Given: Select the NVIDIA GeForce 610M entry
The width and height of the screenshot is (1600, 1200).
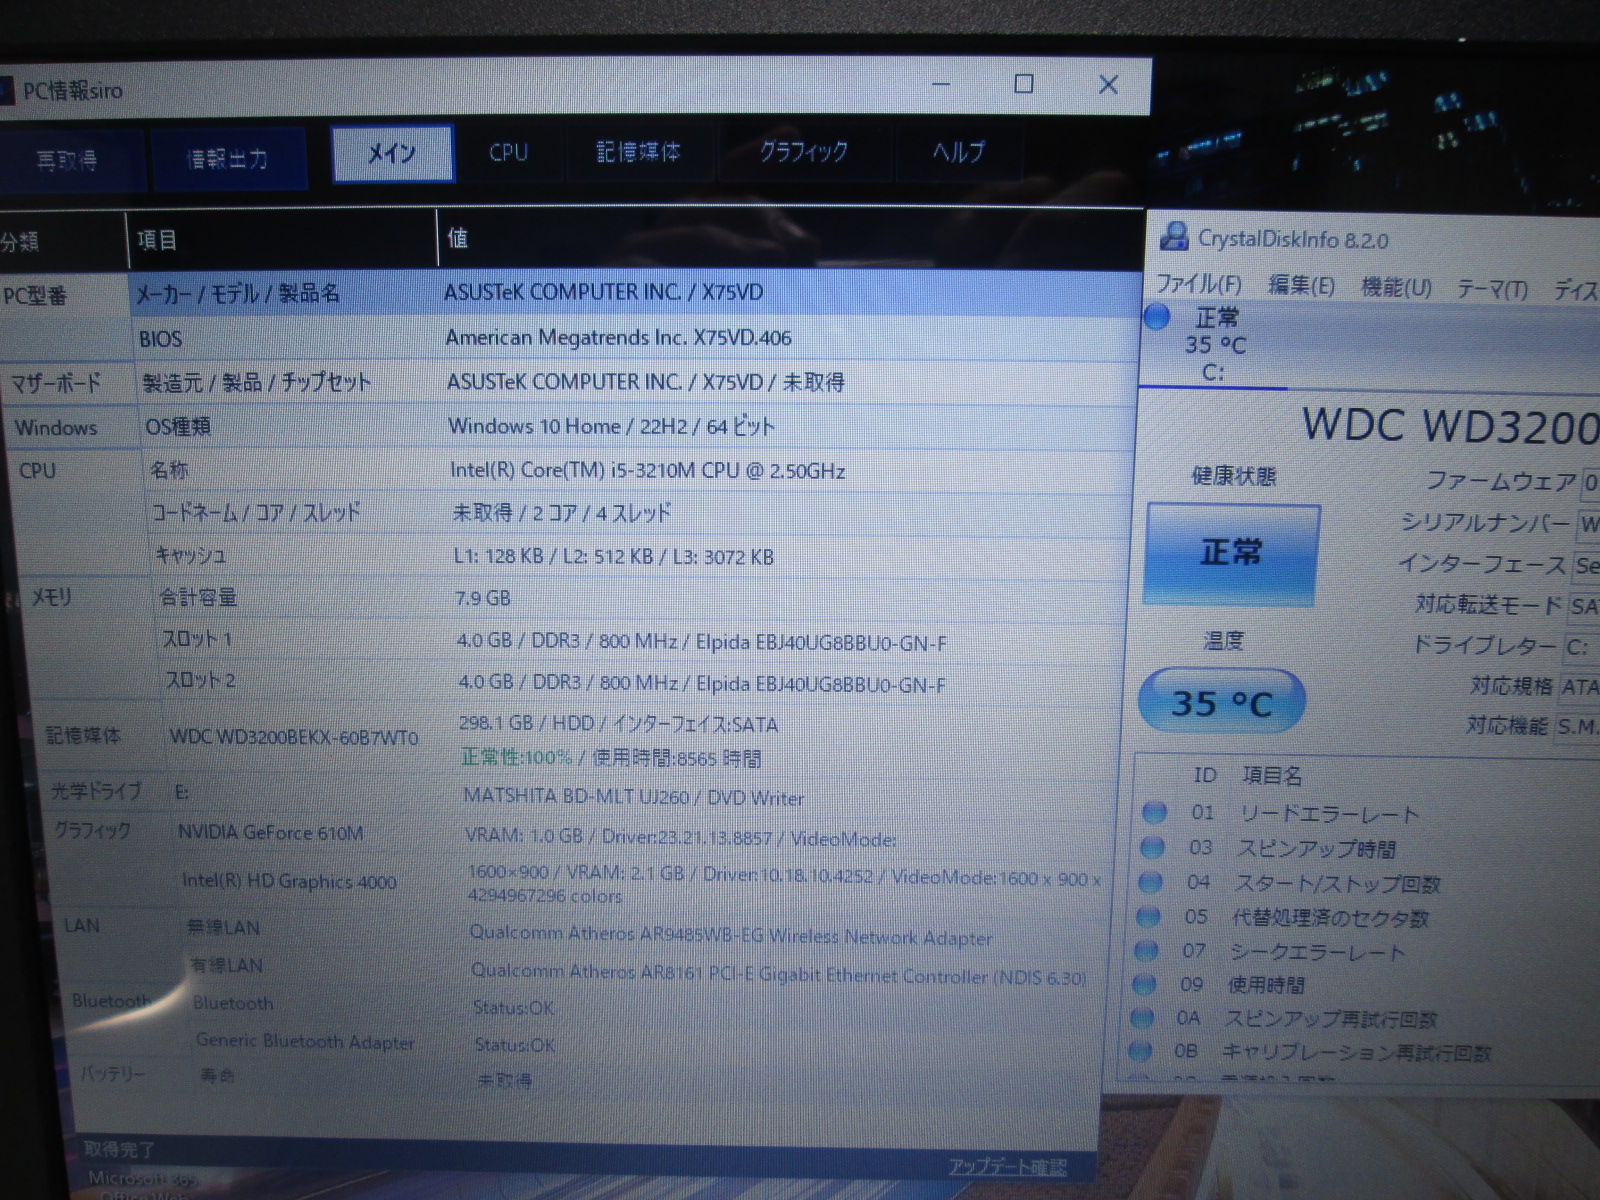Looking at the screenshot, I should (x=270, y=832).
